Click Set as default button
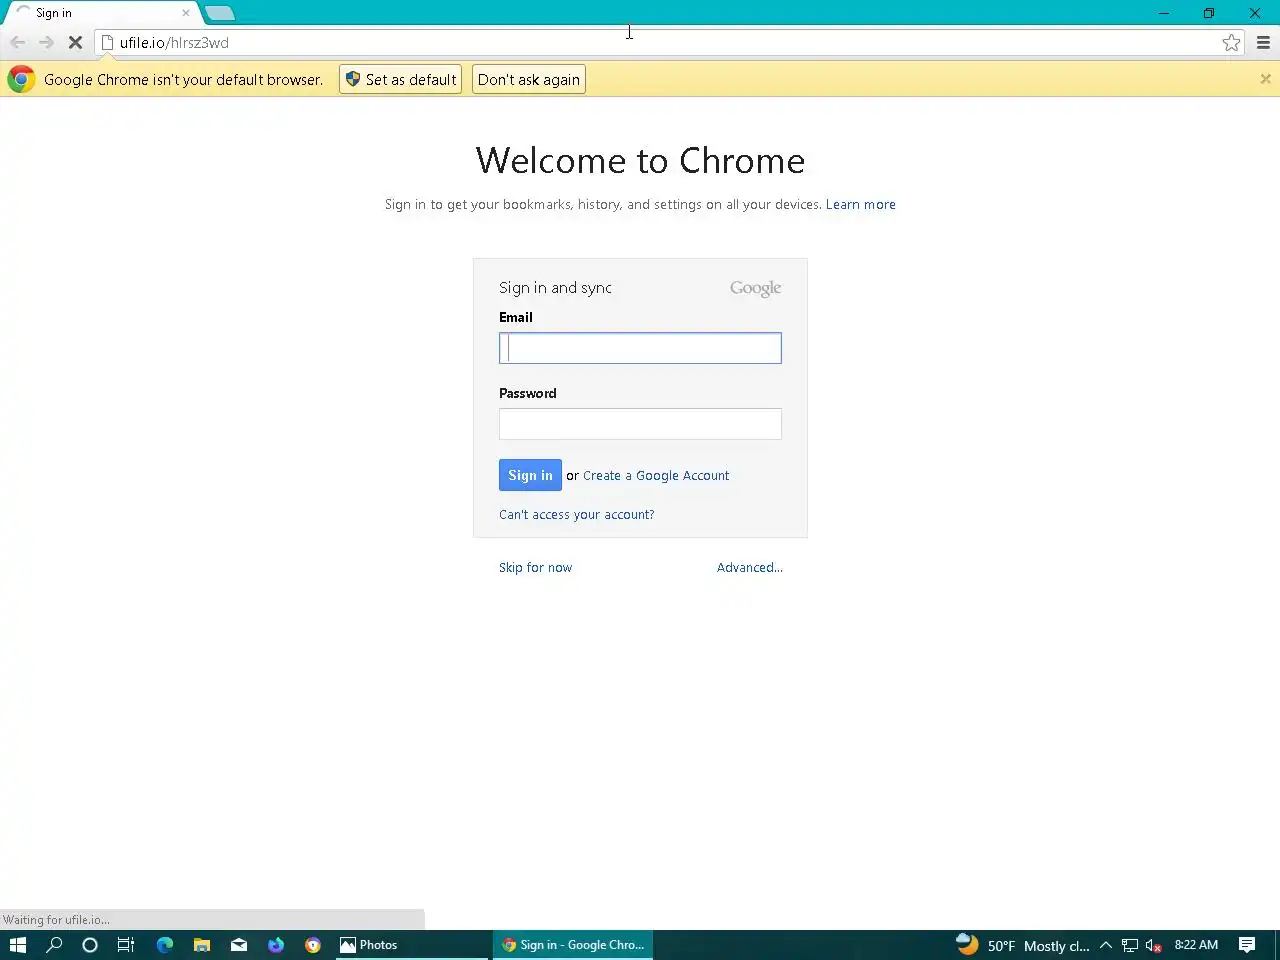The width and height of the screenshot is (1280, 960). pos(400,79)
